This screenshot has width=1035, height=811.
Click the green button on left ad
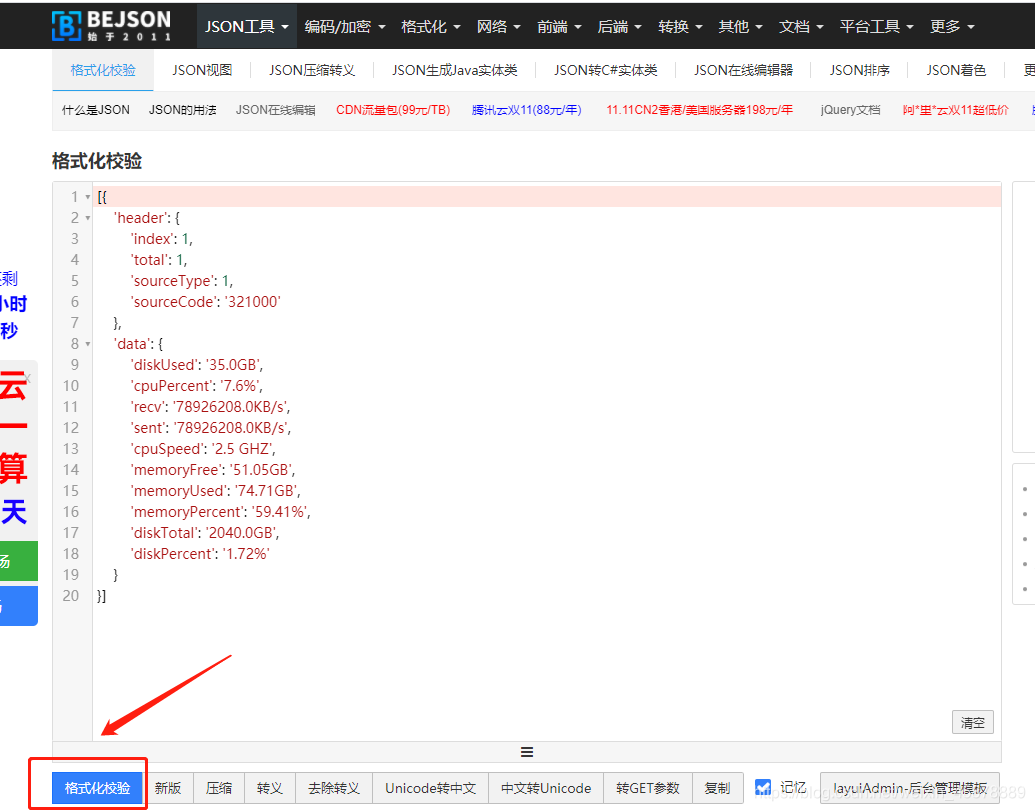[18, 561]
